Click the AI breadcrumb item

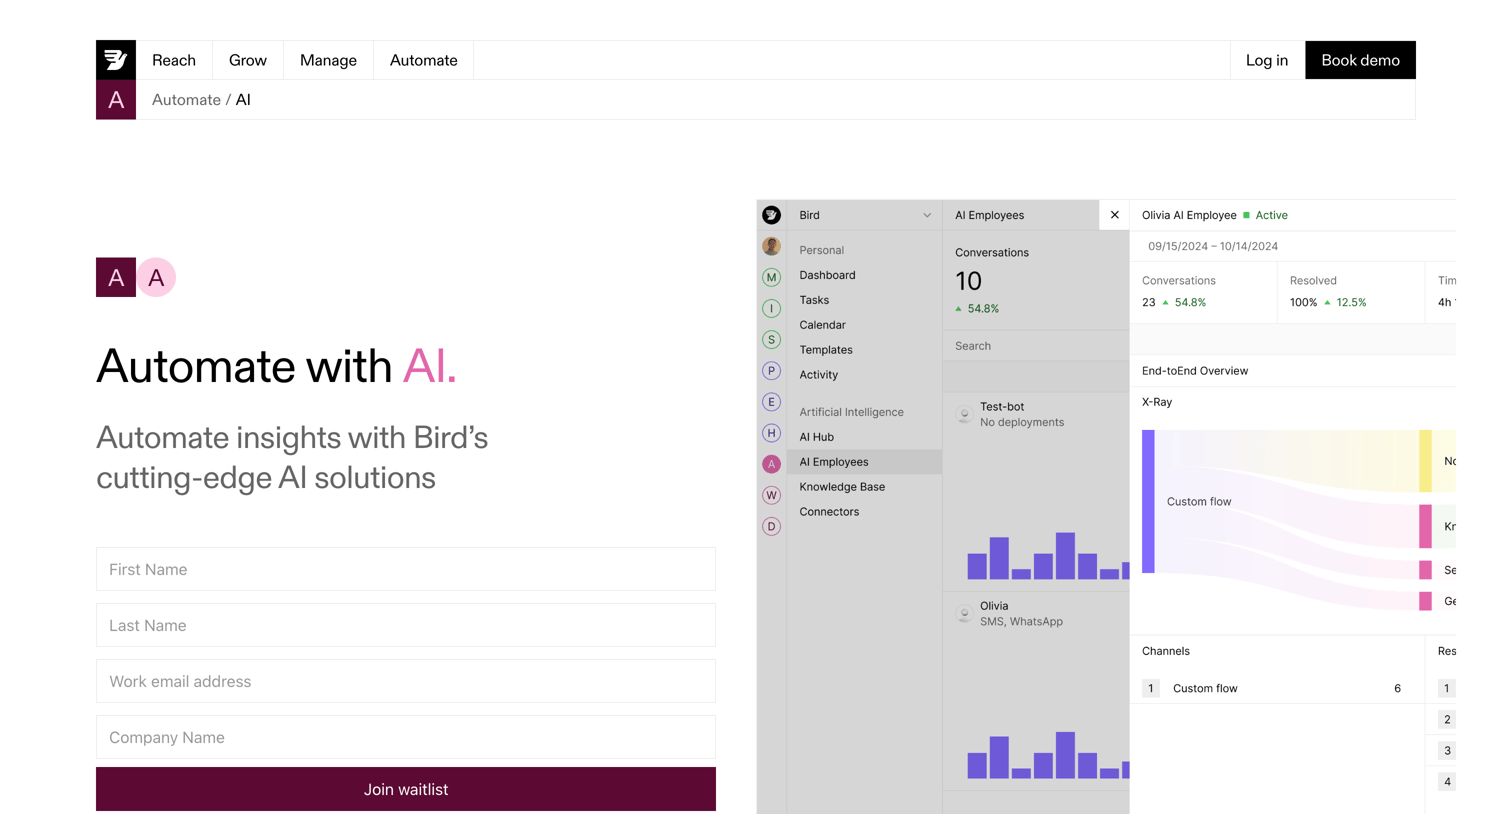tap(243, 100)
